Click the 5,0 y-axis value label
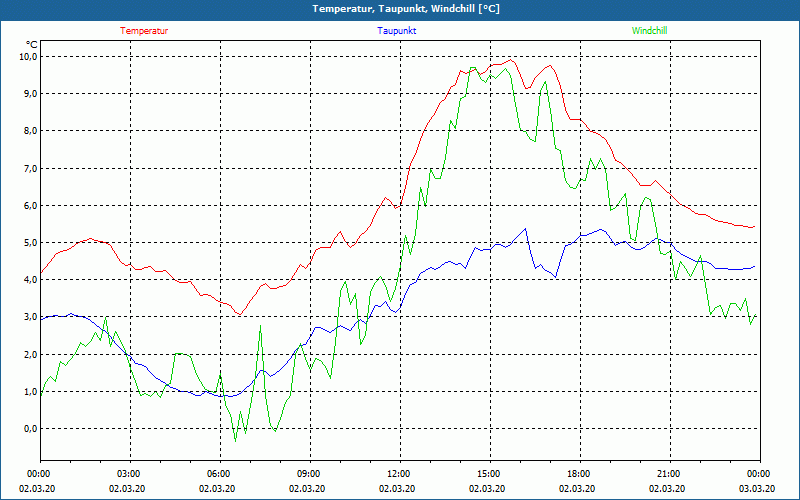The image size is (800, 500). [x=29, y=242]
